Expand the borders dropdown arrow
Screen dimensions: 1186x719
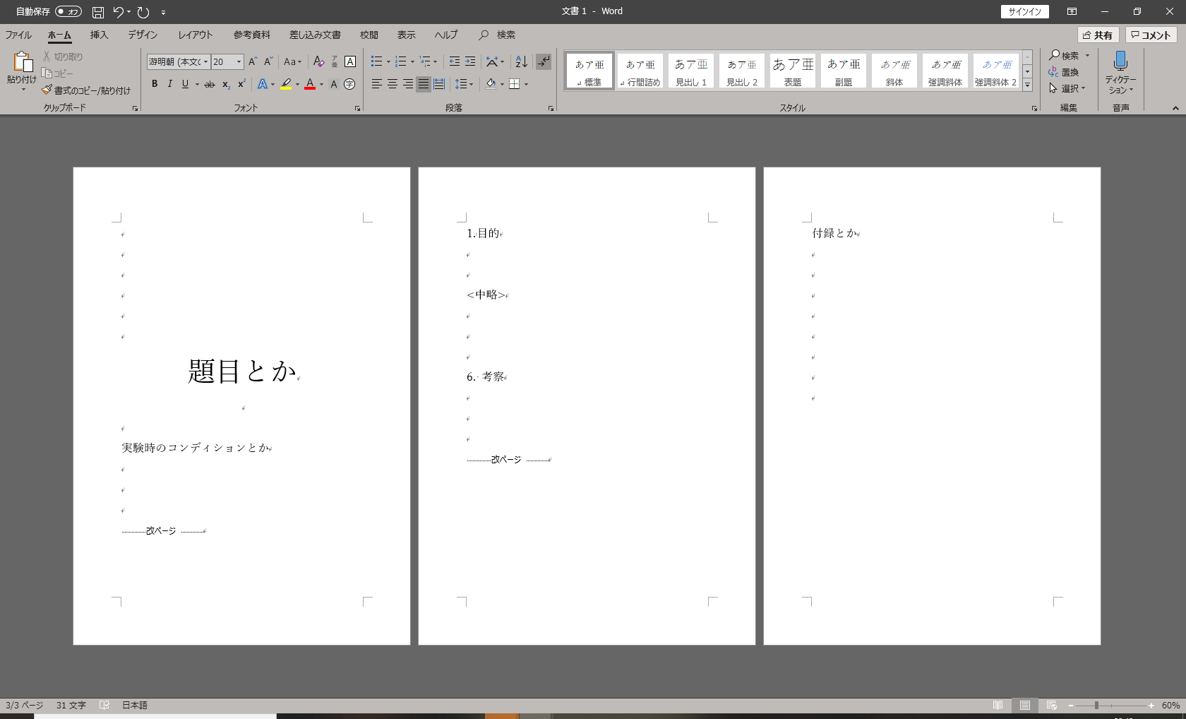(x=526, y=84)
